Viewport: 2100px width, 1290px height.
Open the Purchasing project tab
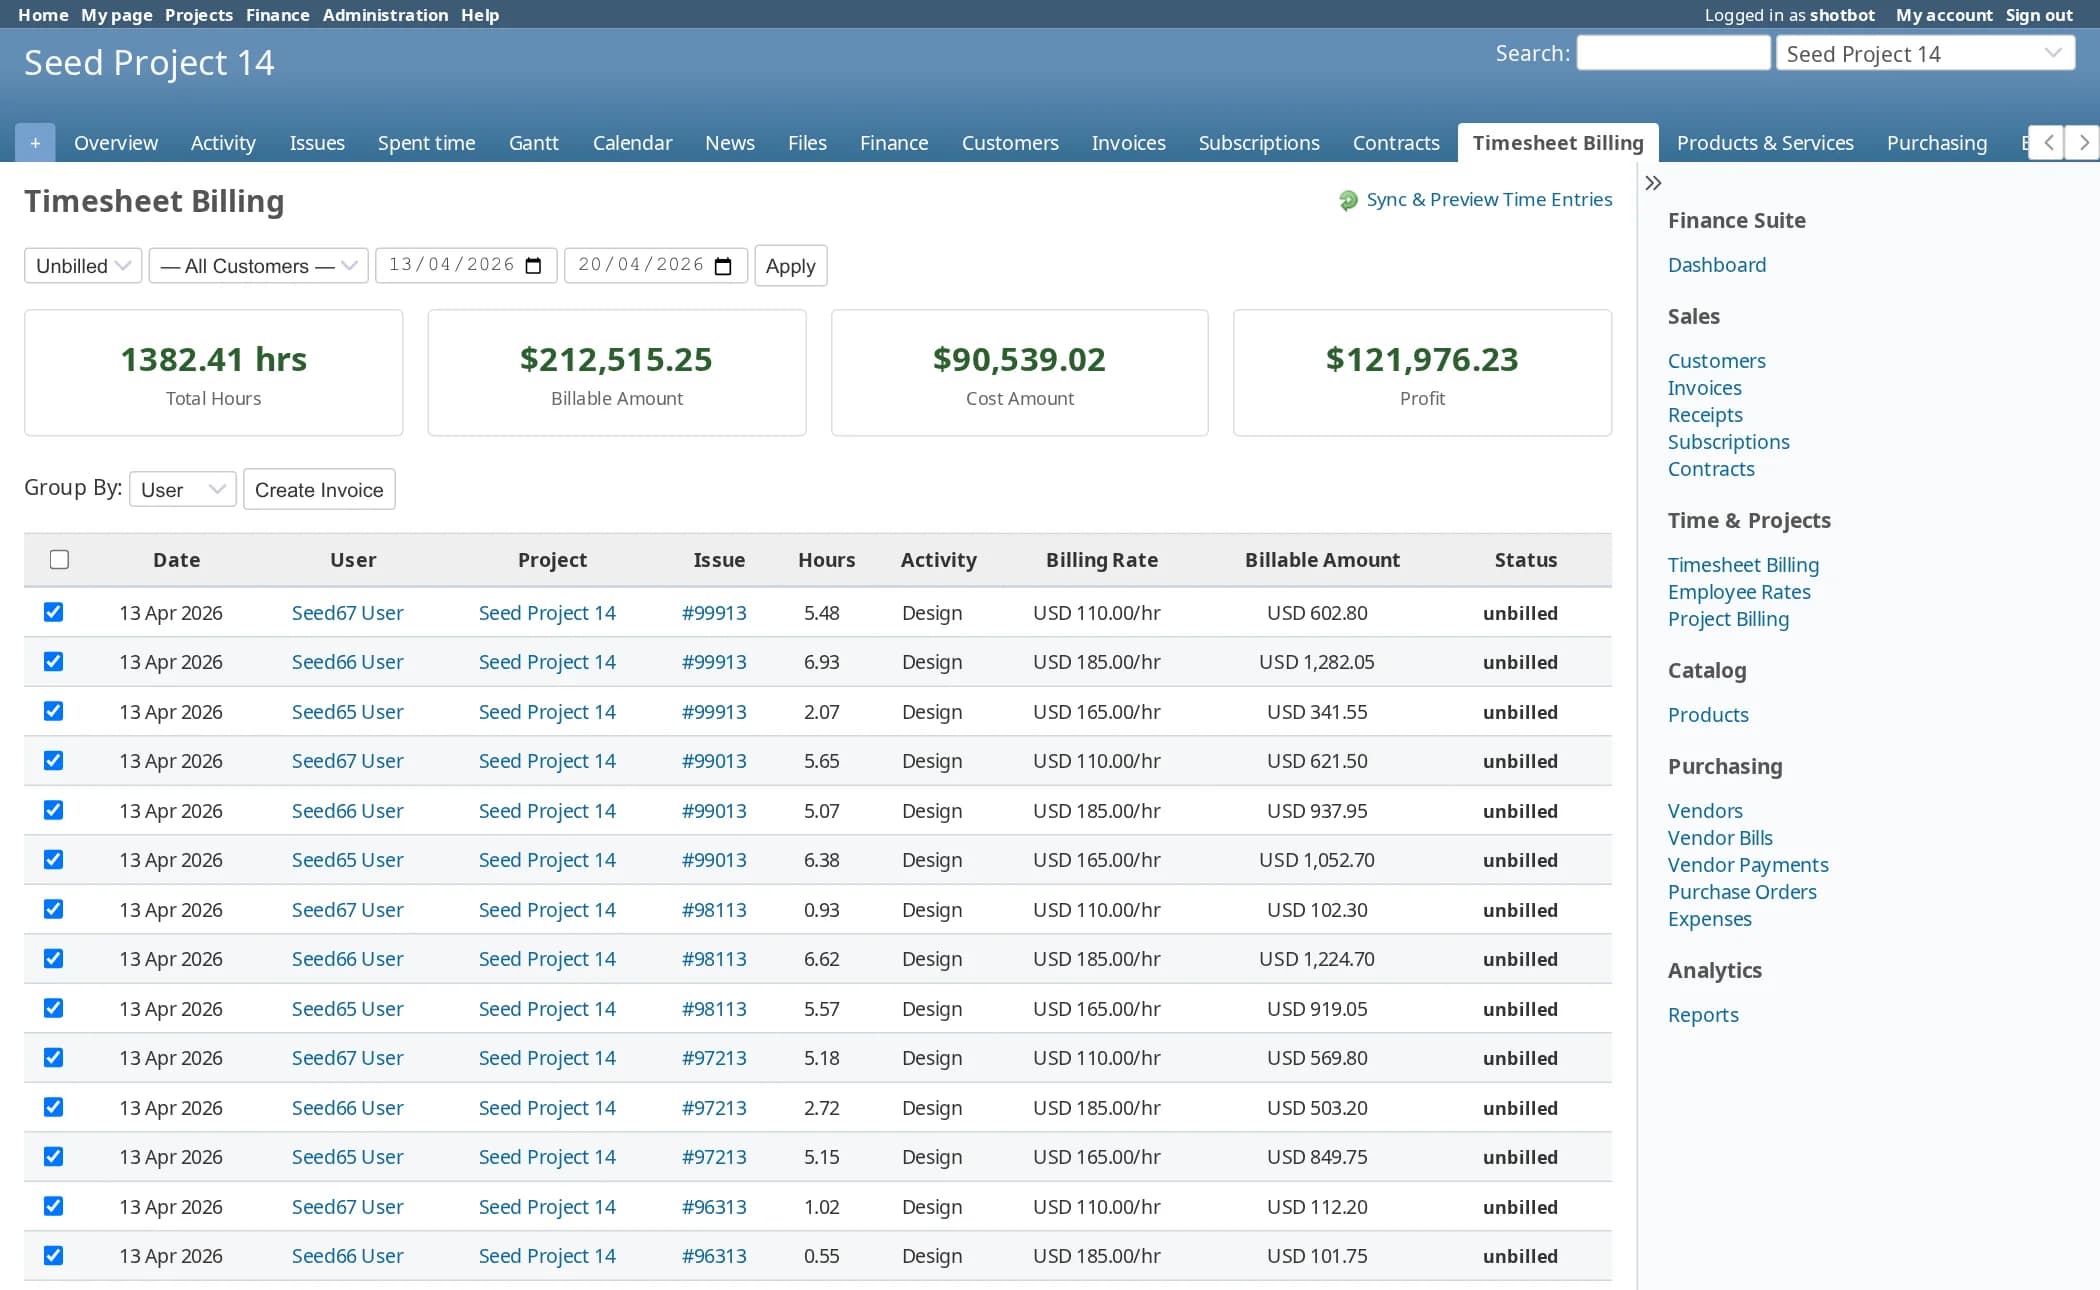coord(1936,143)
